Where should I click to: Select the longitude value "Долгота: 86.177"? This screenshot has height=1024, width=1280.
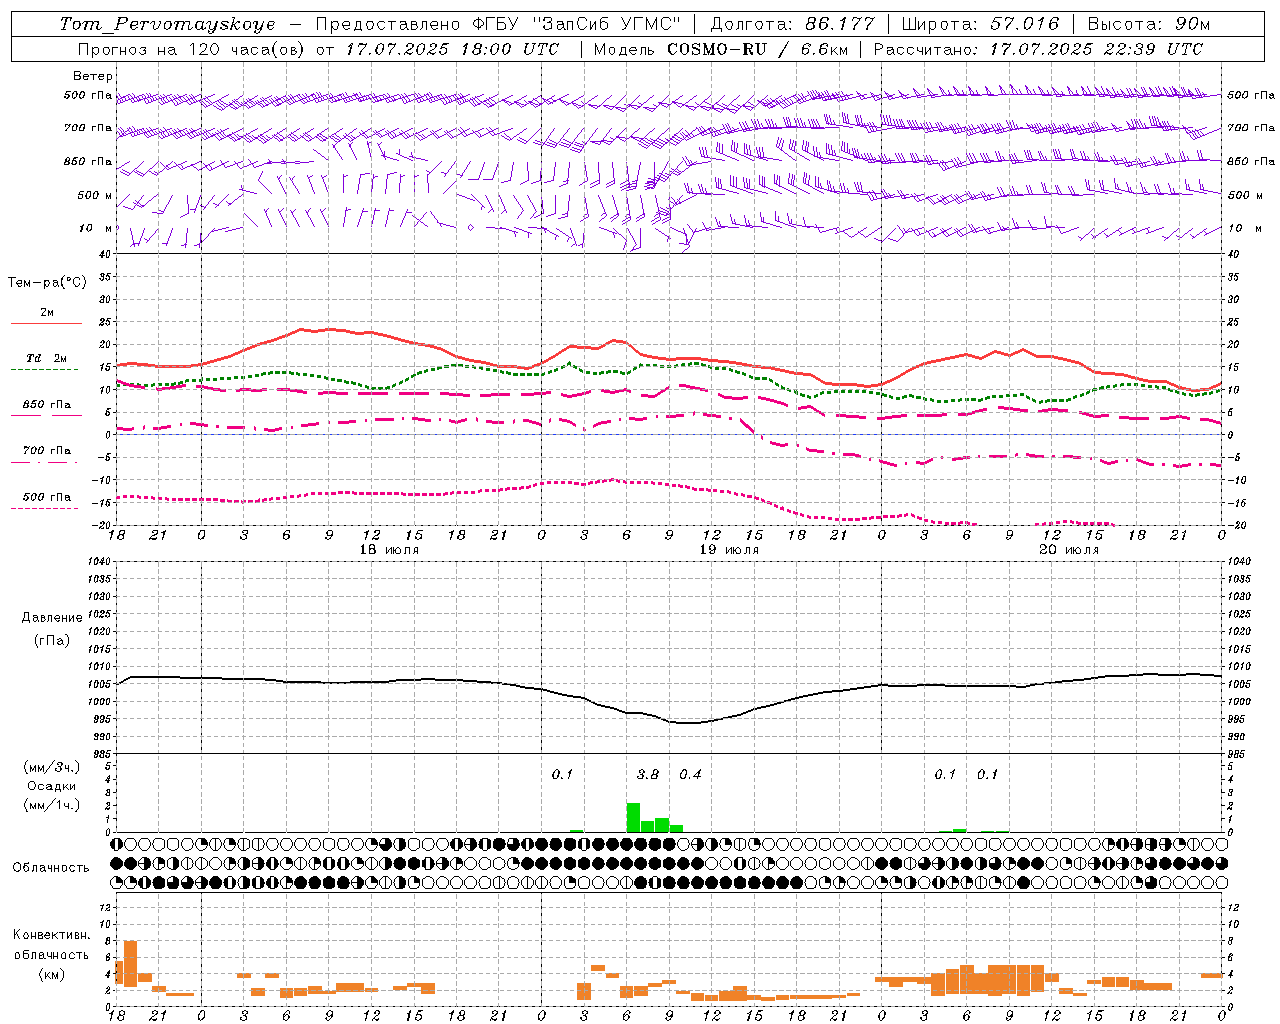click(x=792, y=24)
